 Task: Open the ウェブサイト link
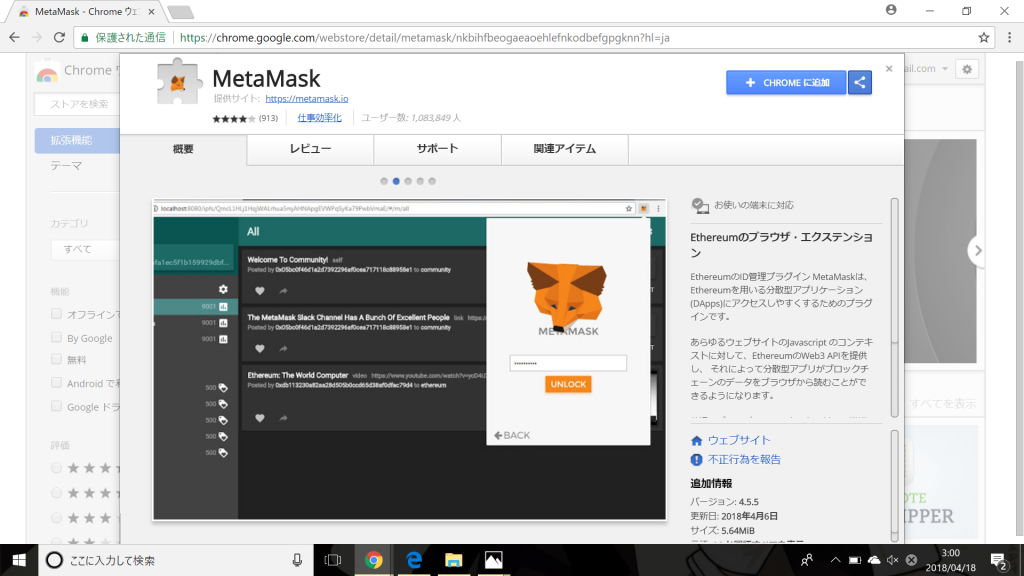tap(739, 441)
